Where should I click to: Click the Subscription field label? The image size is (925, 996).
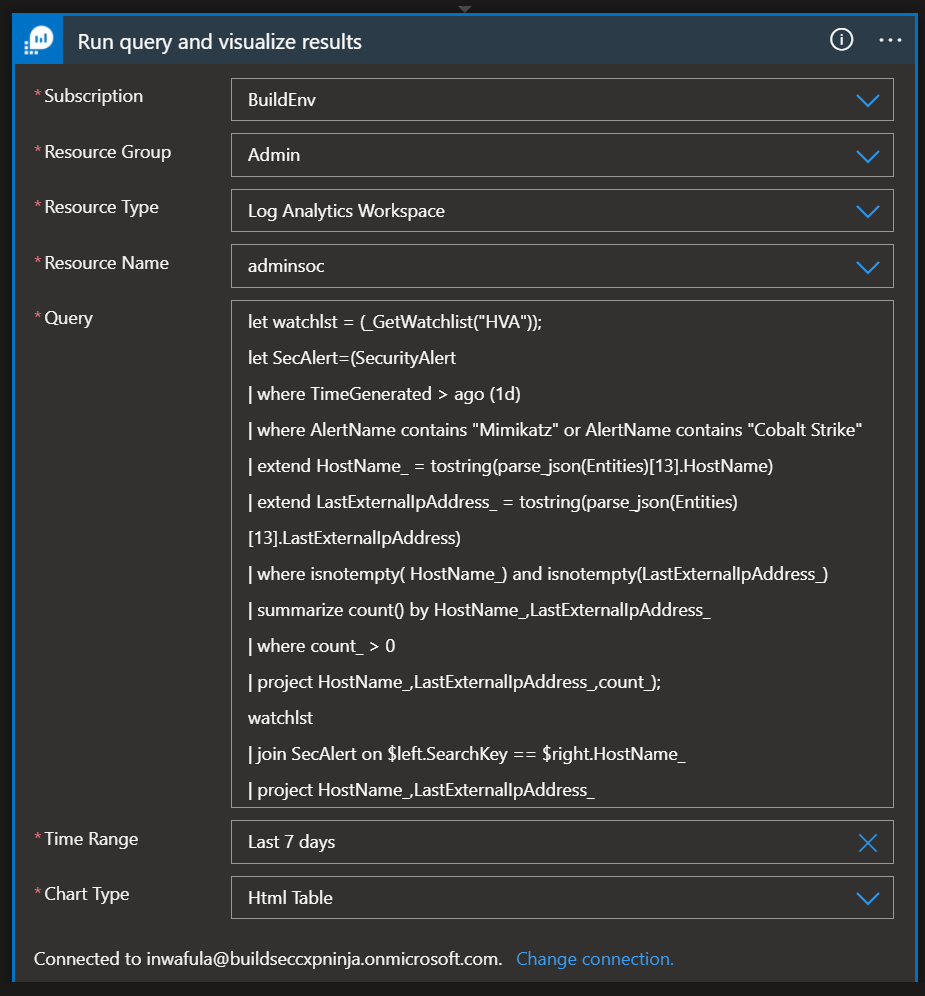pos(93,96)
